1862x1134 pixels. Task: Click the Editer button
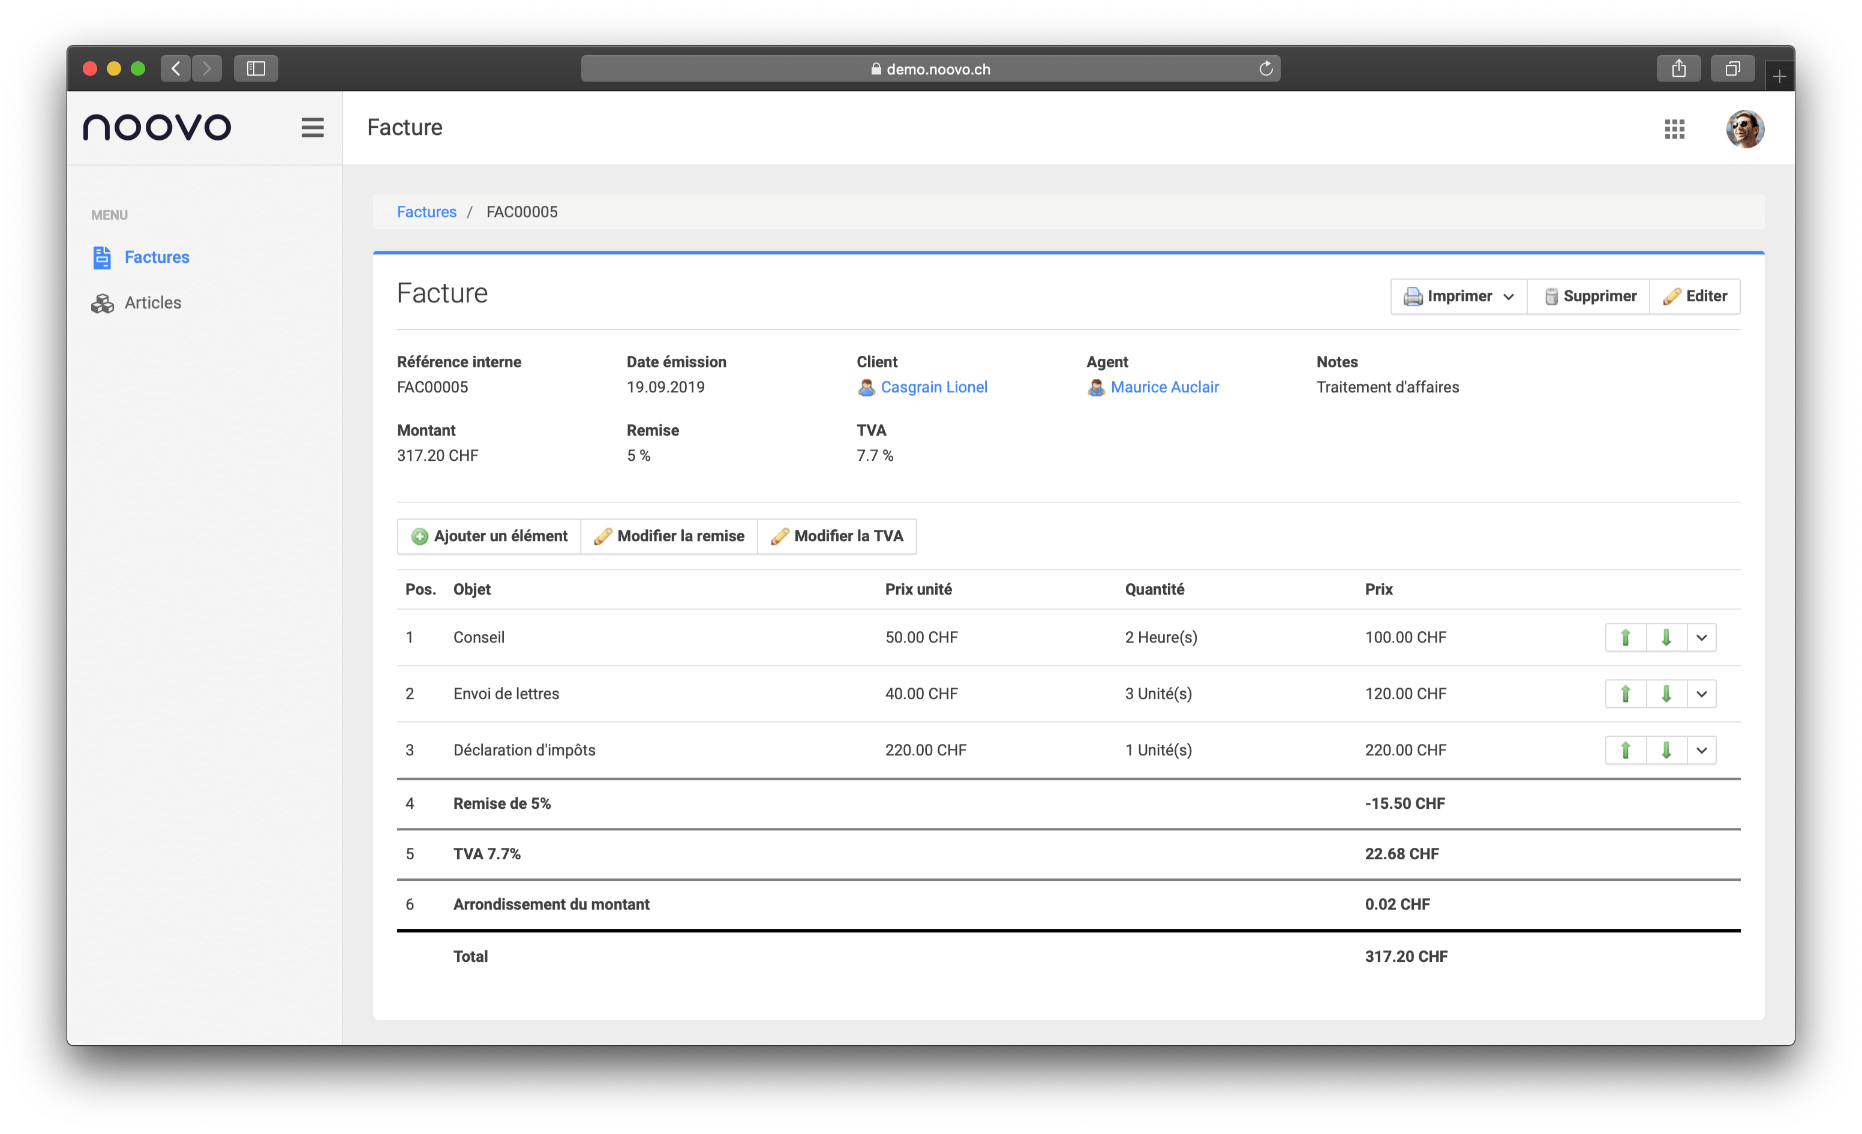[x=1695, y=297]
